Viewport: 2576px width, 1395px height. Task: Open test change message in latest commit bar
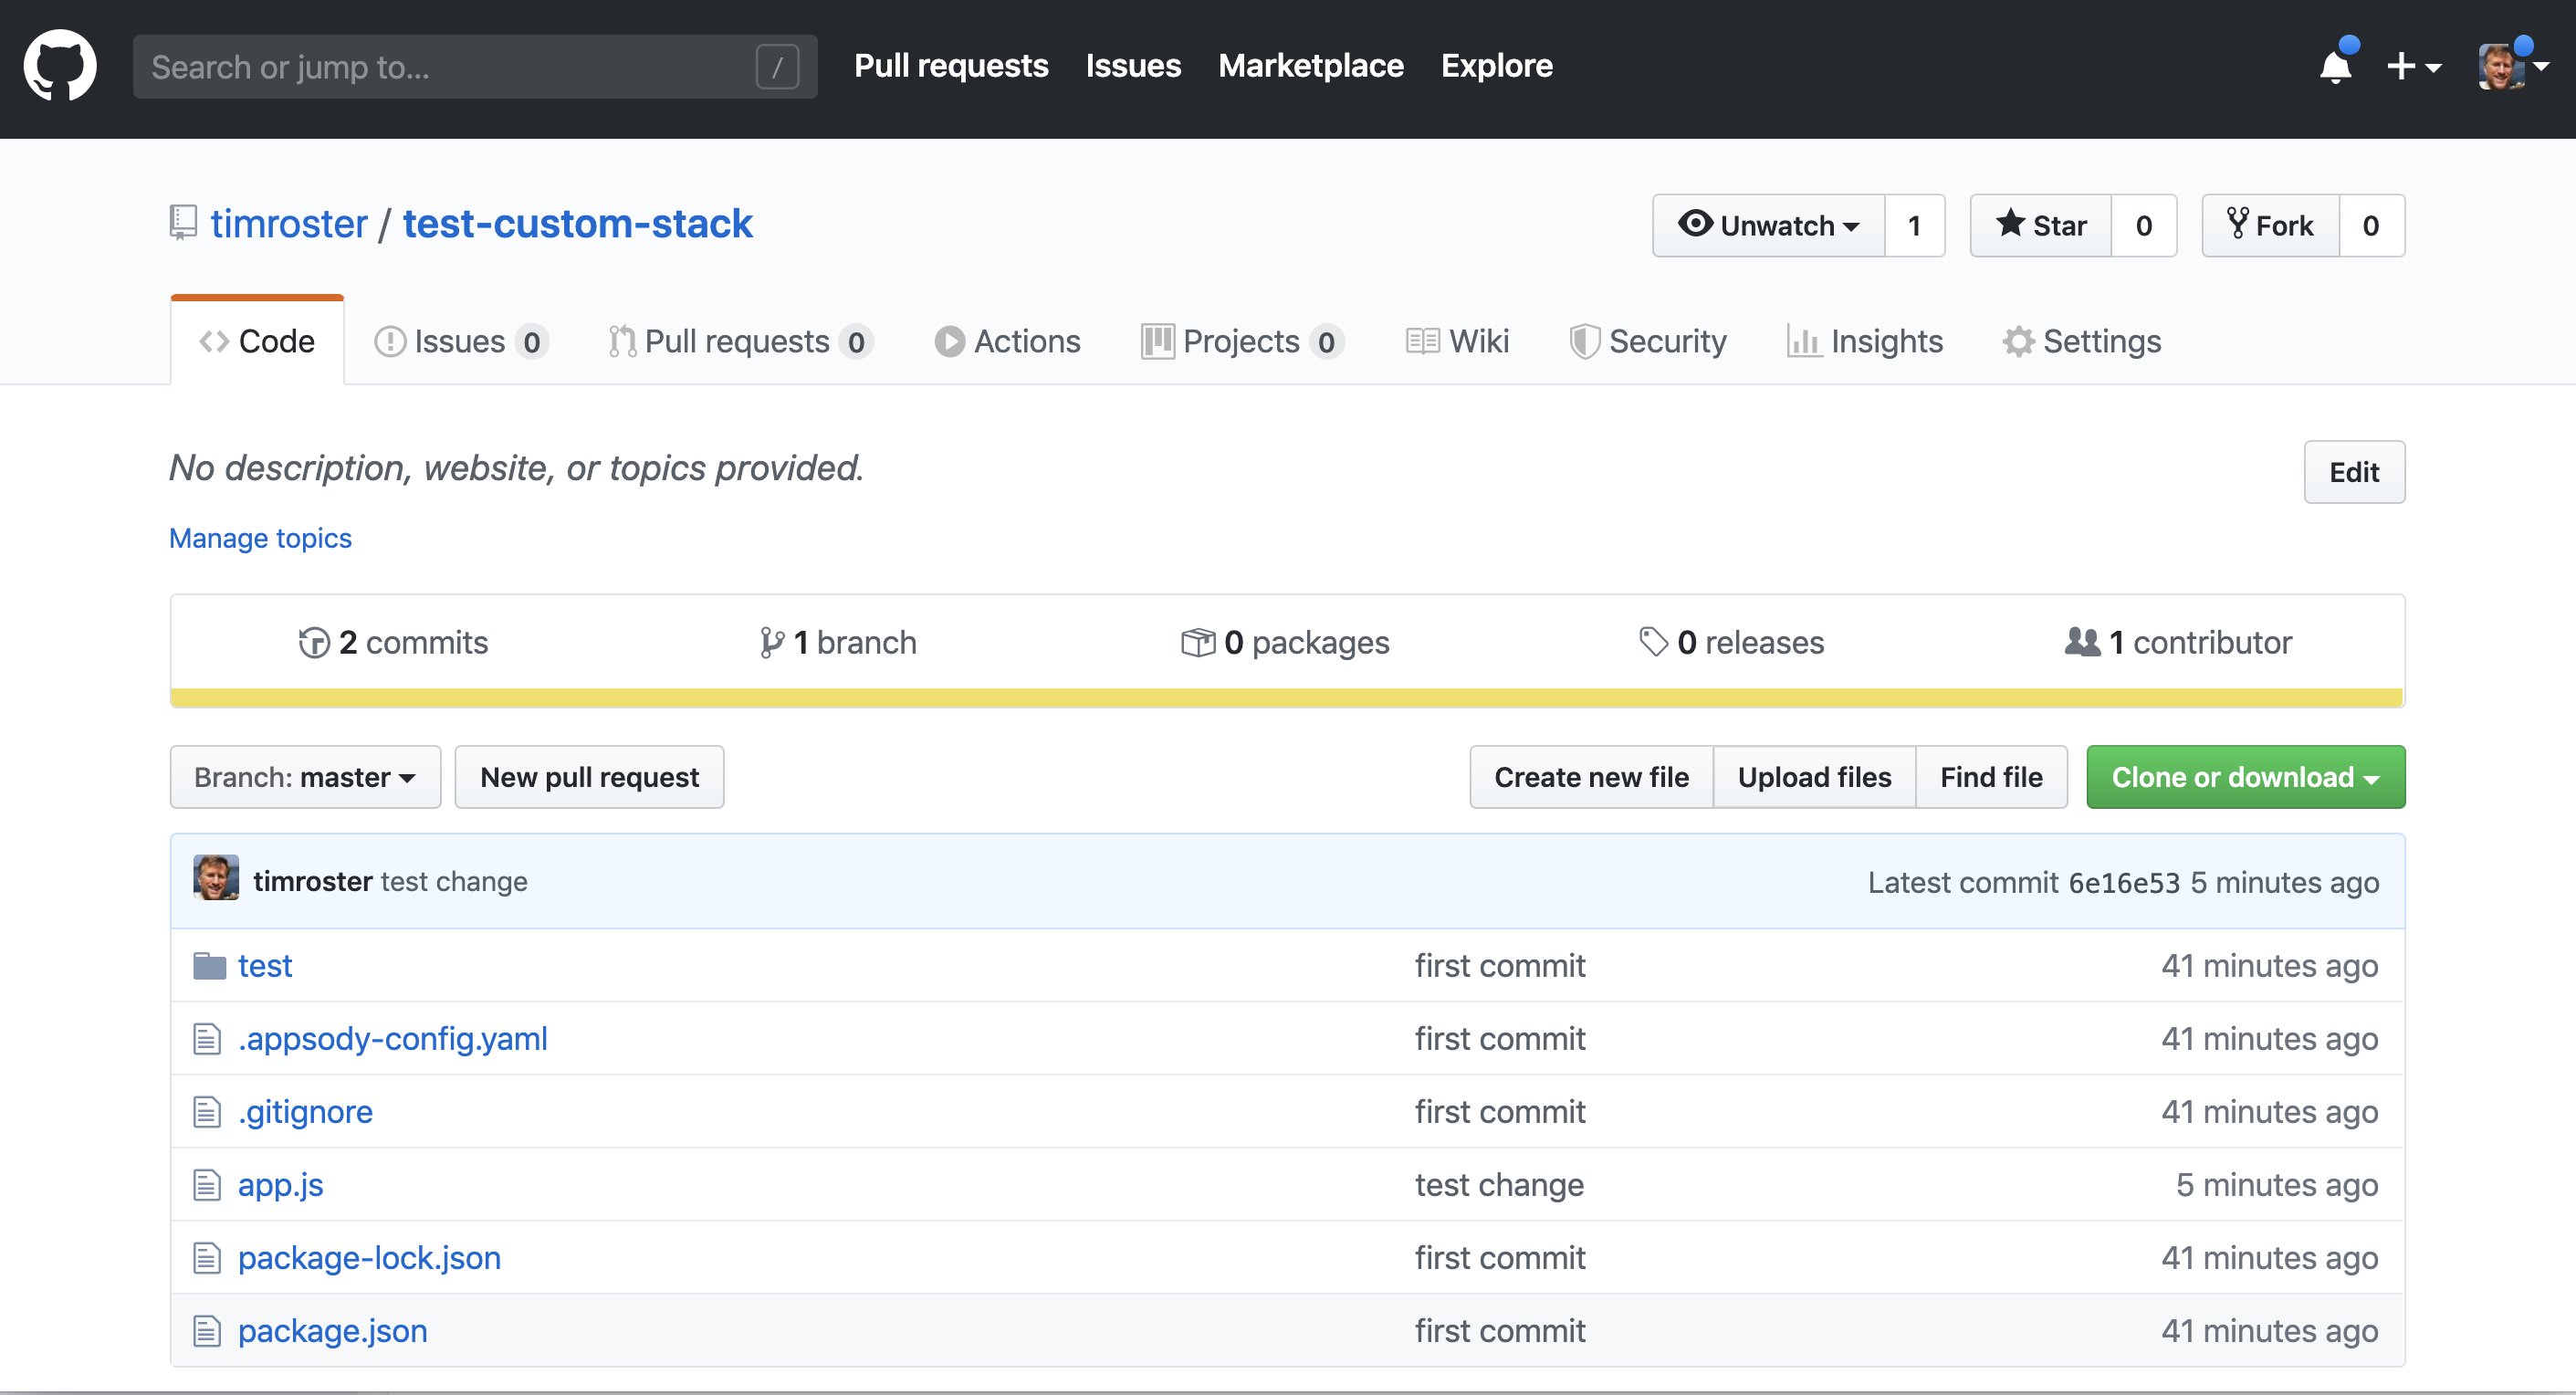tap(454, 881)
